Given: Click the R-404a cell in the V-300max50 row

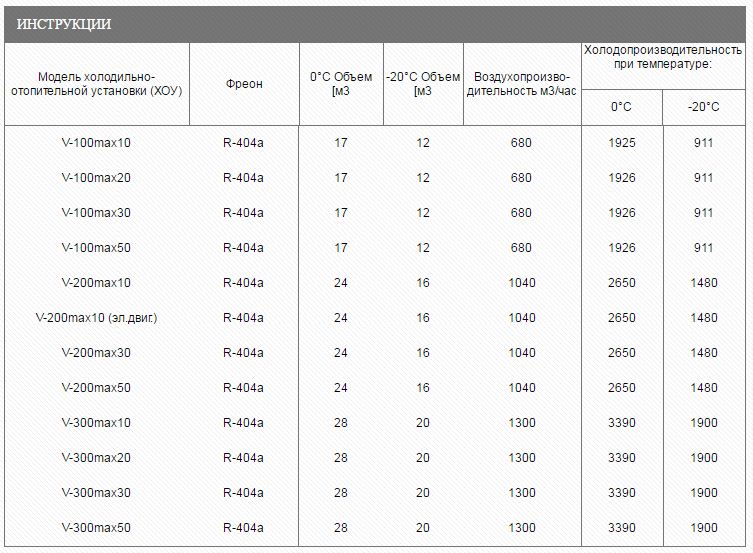Looking at the screenshot, I should [x=243, y=528].
